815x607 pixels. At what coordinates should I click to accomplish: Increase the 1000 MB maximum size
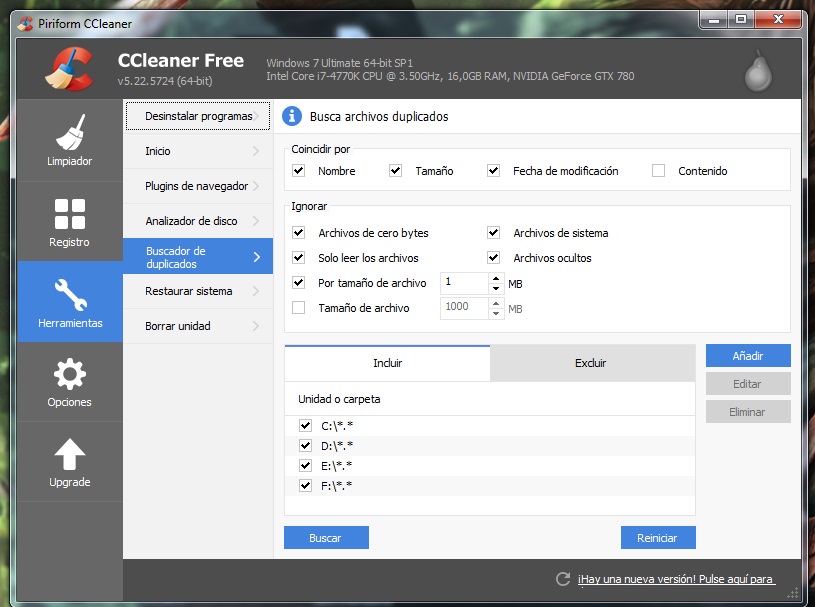(496, 303)
